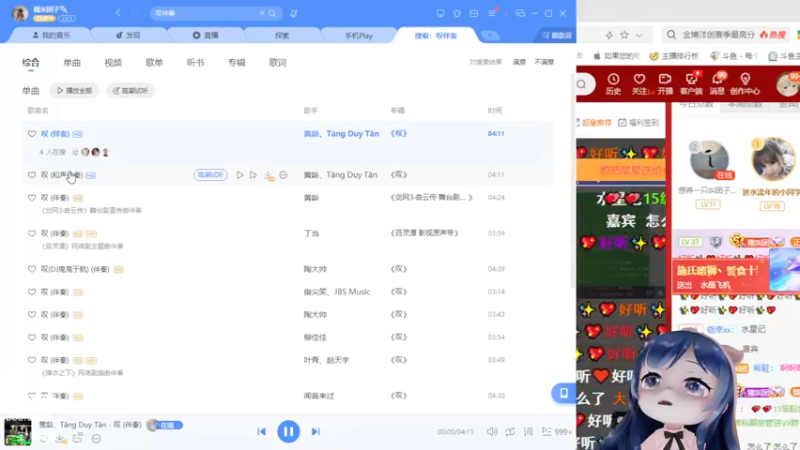Click the humming recognition icon beside the search box
This screenshot has height=450, width=800.
[293, 13]
